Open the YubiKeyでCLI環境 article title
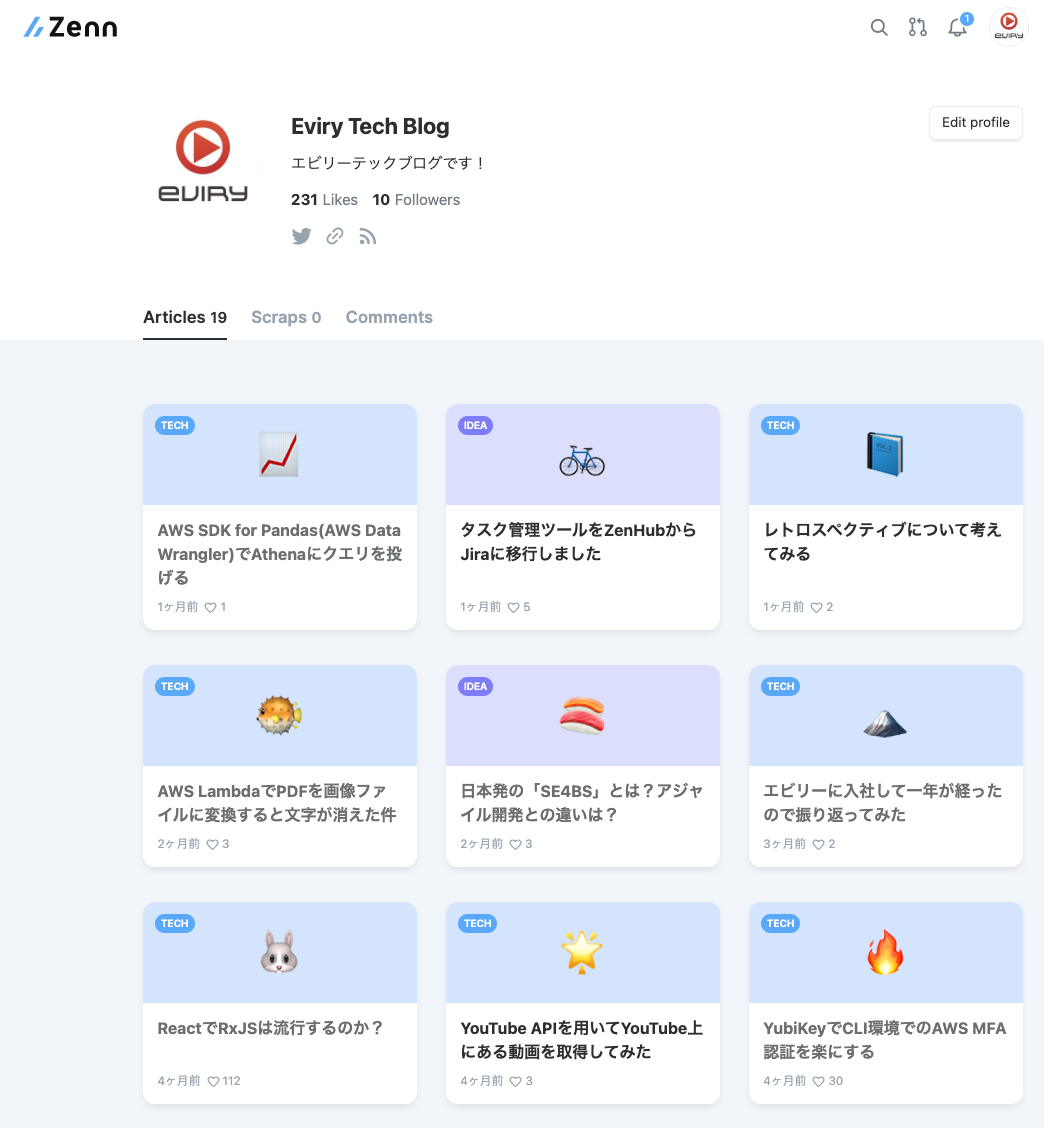The image size is (1044, 1128). (884, 1040)
